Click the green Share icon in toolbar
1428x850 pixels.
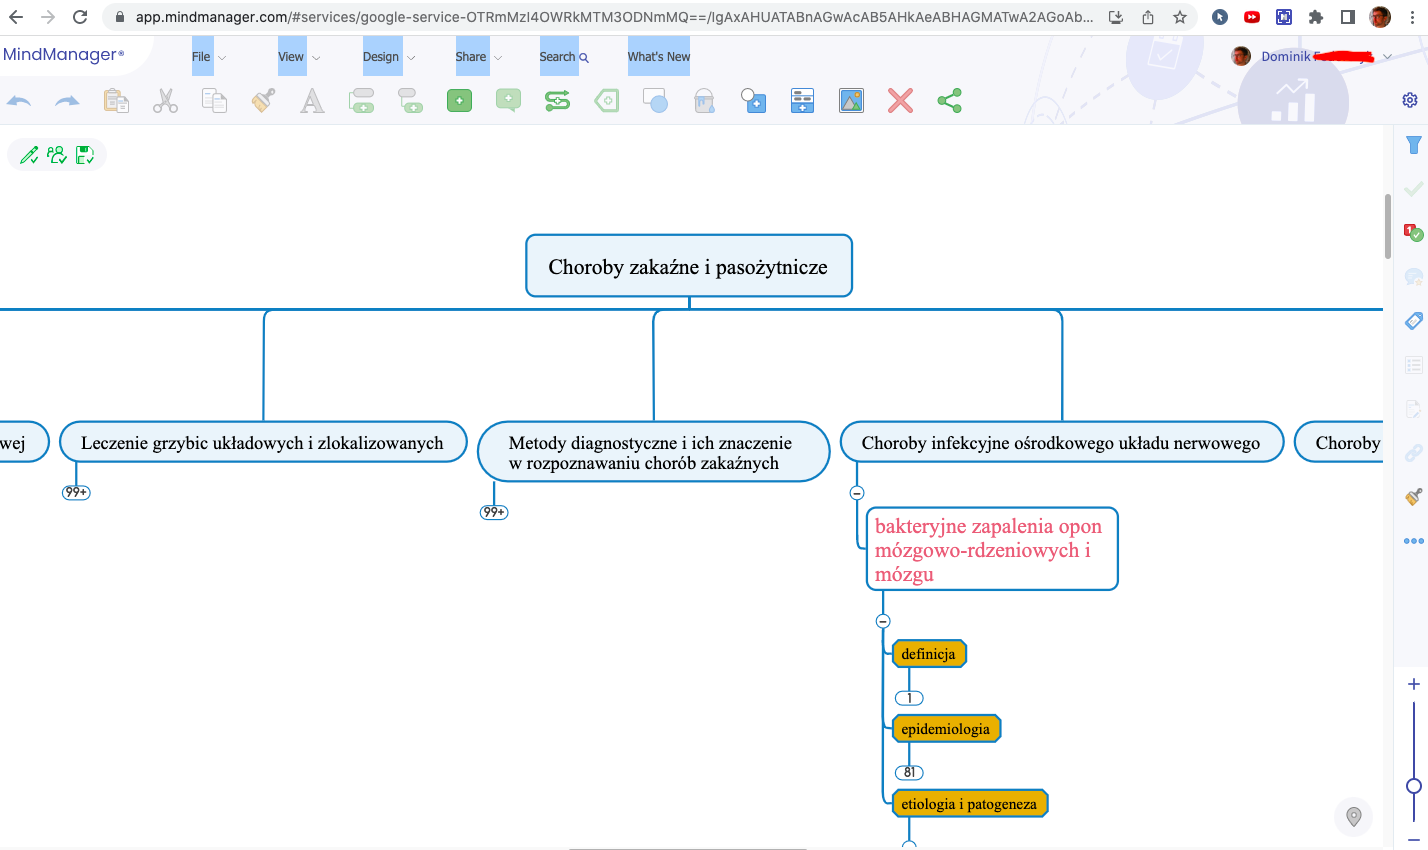click(949, 101)
